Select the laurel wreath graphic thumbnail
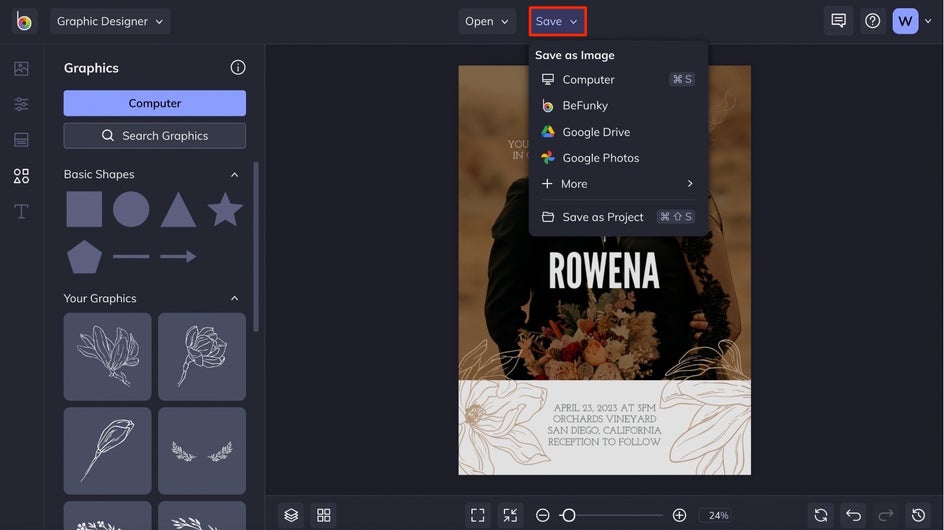This screenshot has width=944, height=530. pyautogui.click(x=202, y=450)
